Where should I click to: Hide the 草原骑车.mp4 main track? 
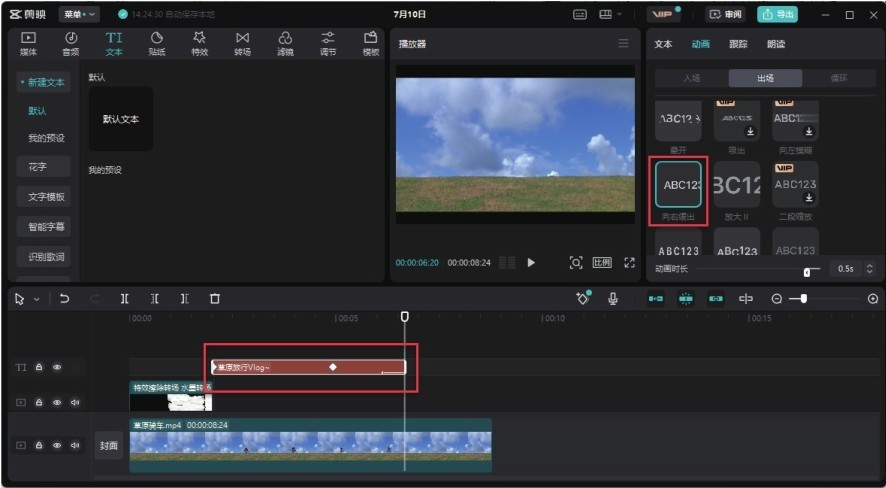[57, 446]
